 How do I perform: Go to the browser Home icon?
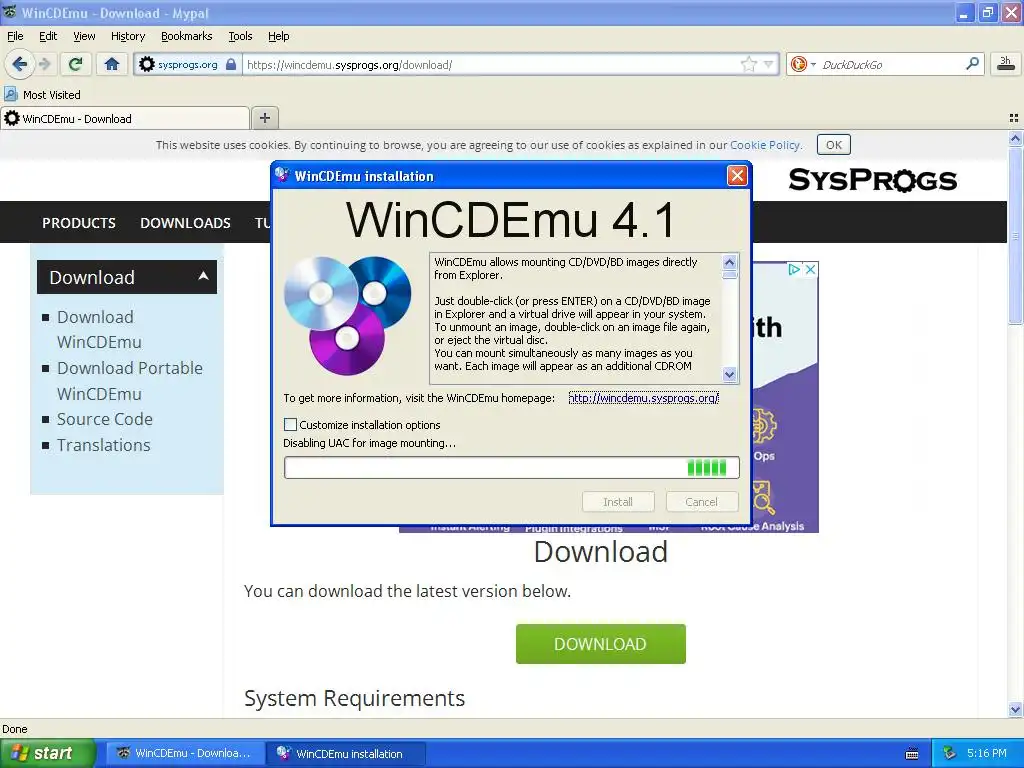112,64
